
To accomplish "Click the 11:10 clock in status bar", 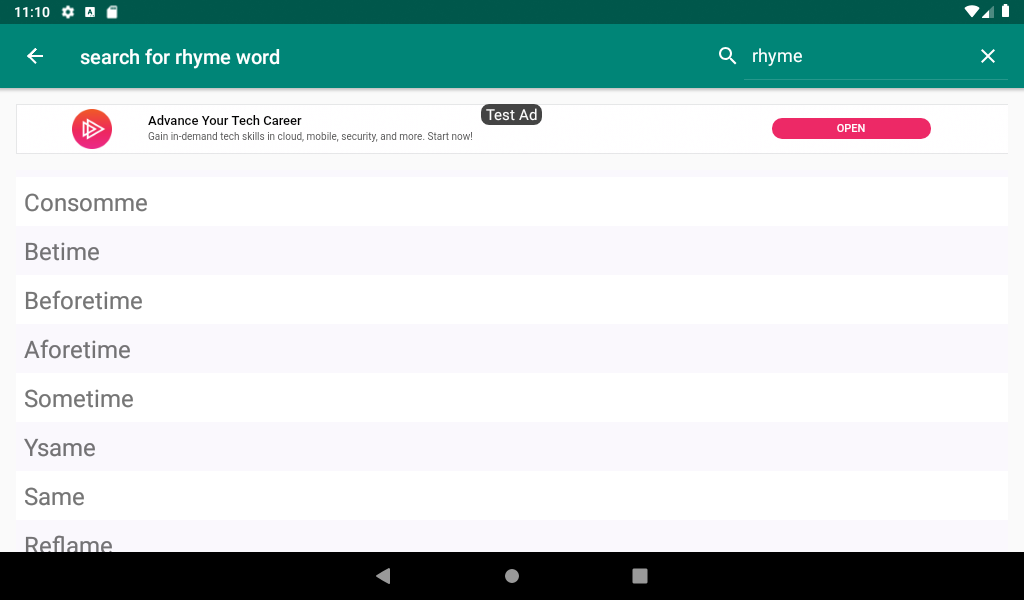I will [x=32, y=12].
